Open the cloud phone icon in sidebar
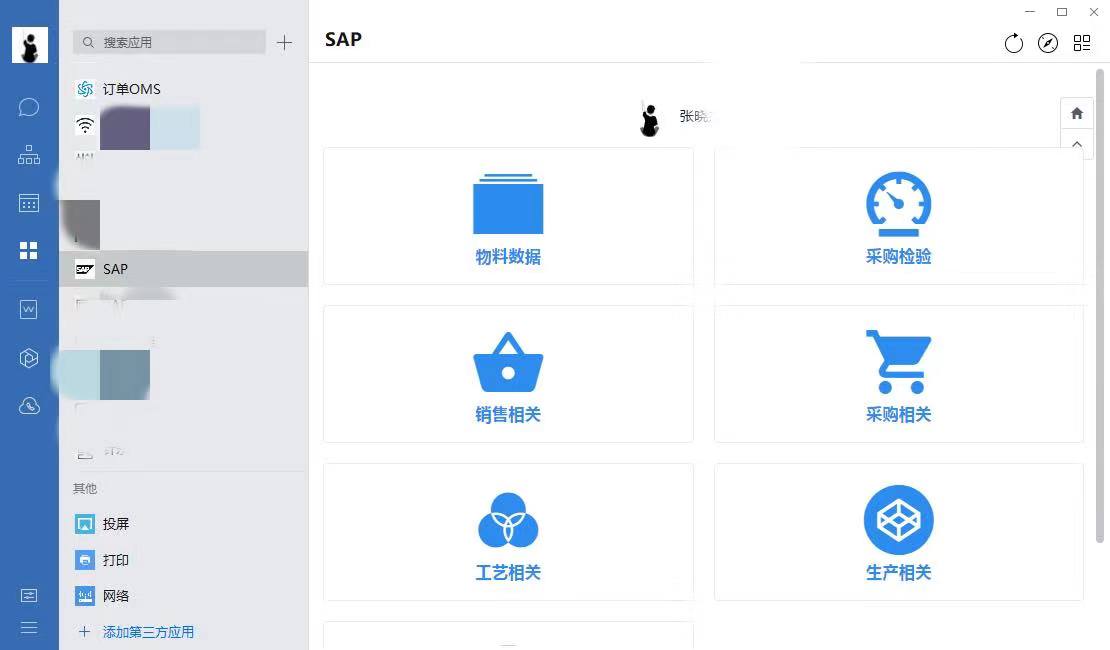1110x650 pixels. [29, 405]
